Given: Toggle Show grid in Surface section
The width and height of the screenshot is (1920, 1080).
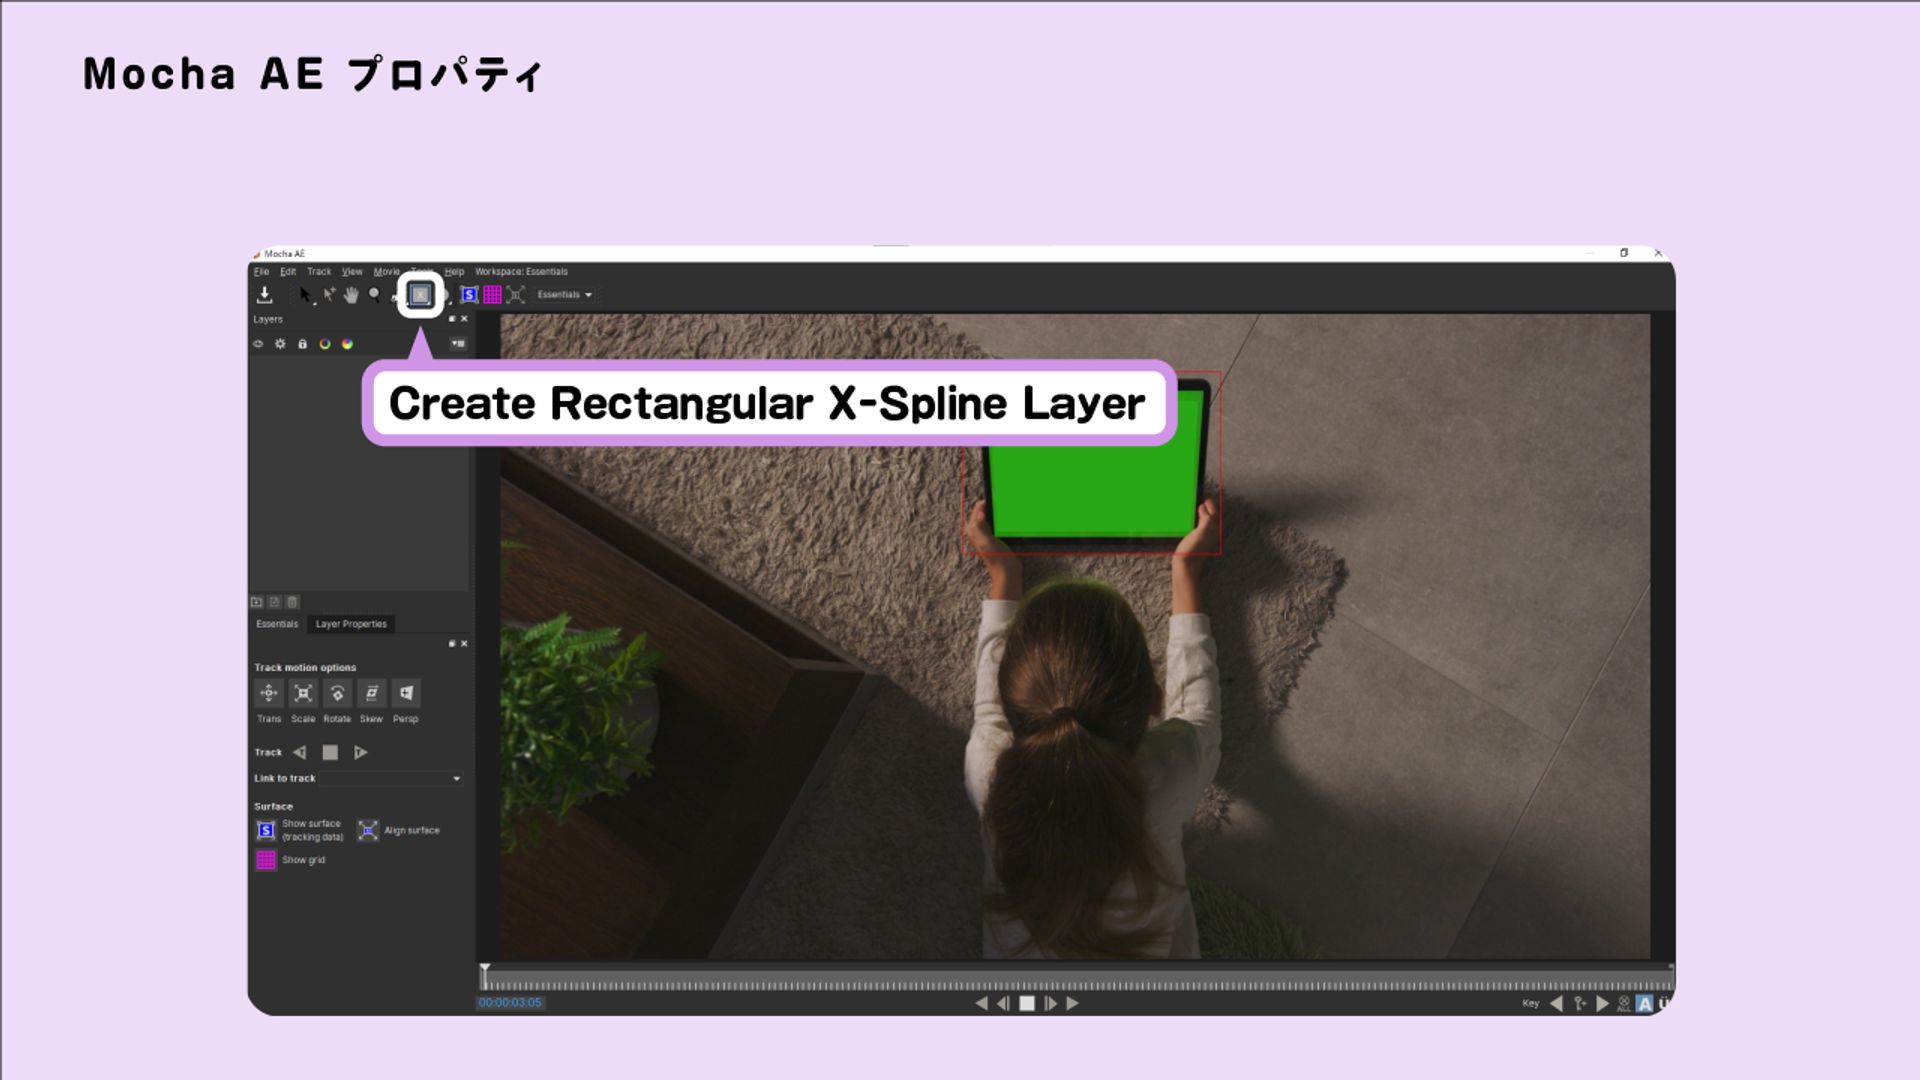Looking at the screenshot, I should tap(266, 860).
